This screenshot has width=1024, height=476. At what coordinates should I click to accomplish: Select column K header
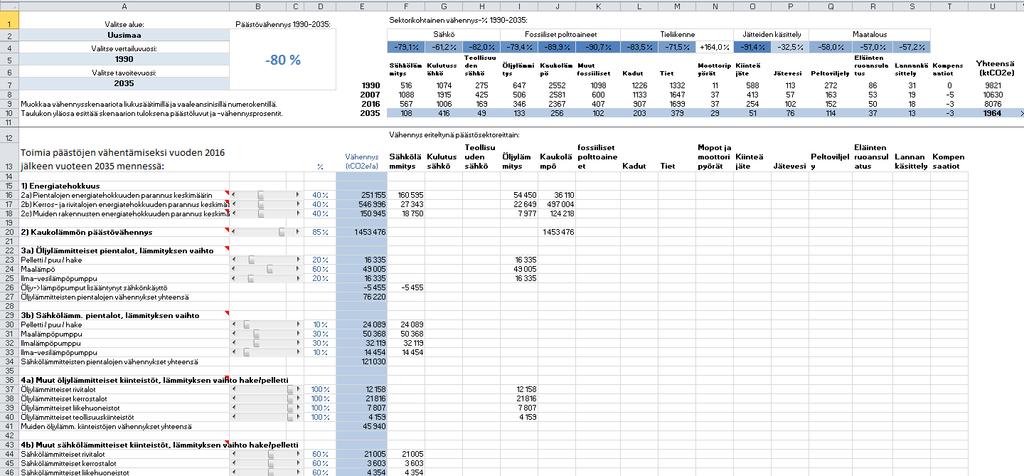pos(598,6)
